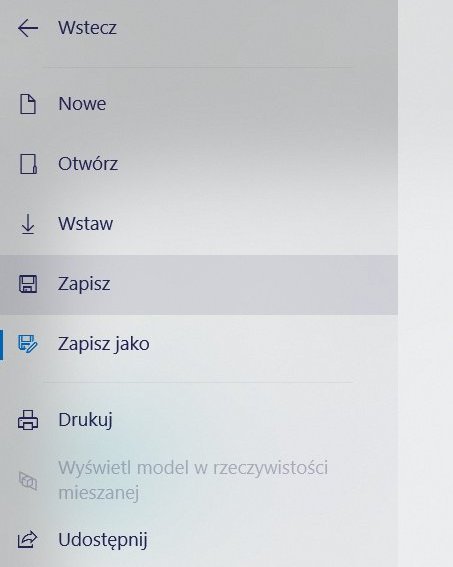The height and width of the screenshot is (567, 453).
Task: Click the highlighted Zapisz row background
Action: 199,285
